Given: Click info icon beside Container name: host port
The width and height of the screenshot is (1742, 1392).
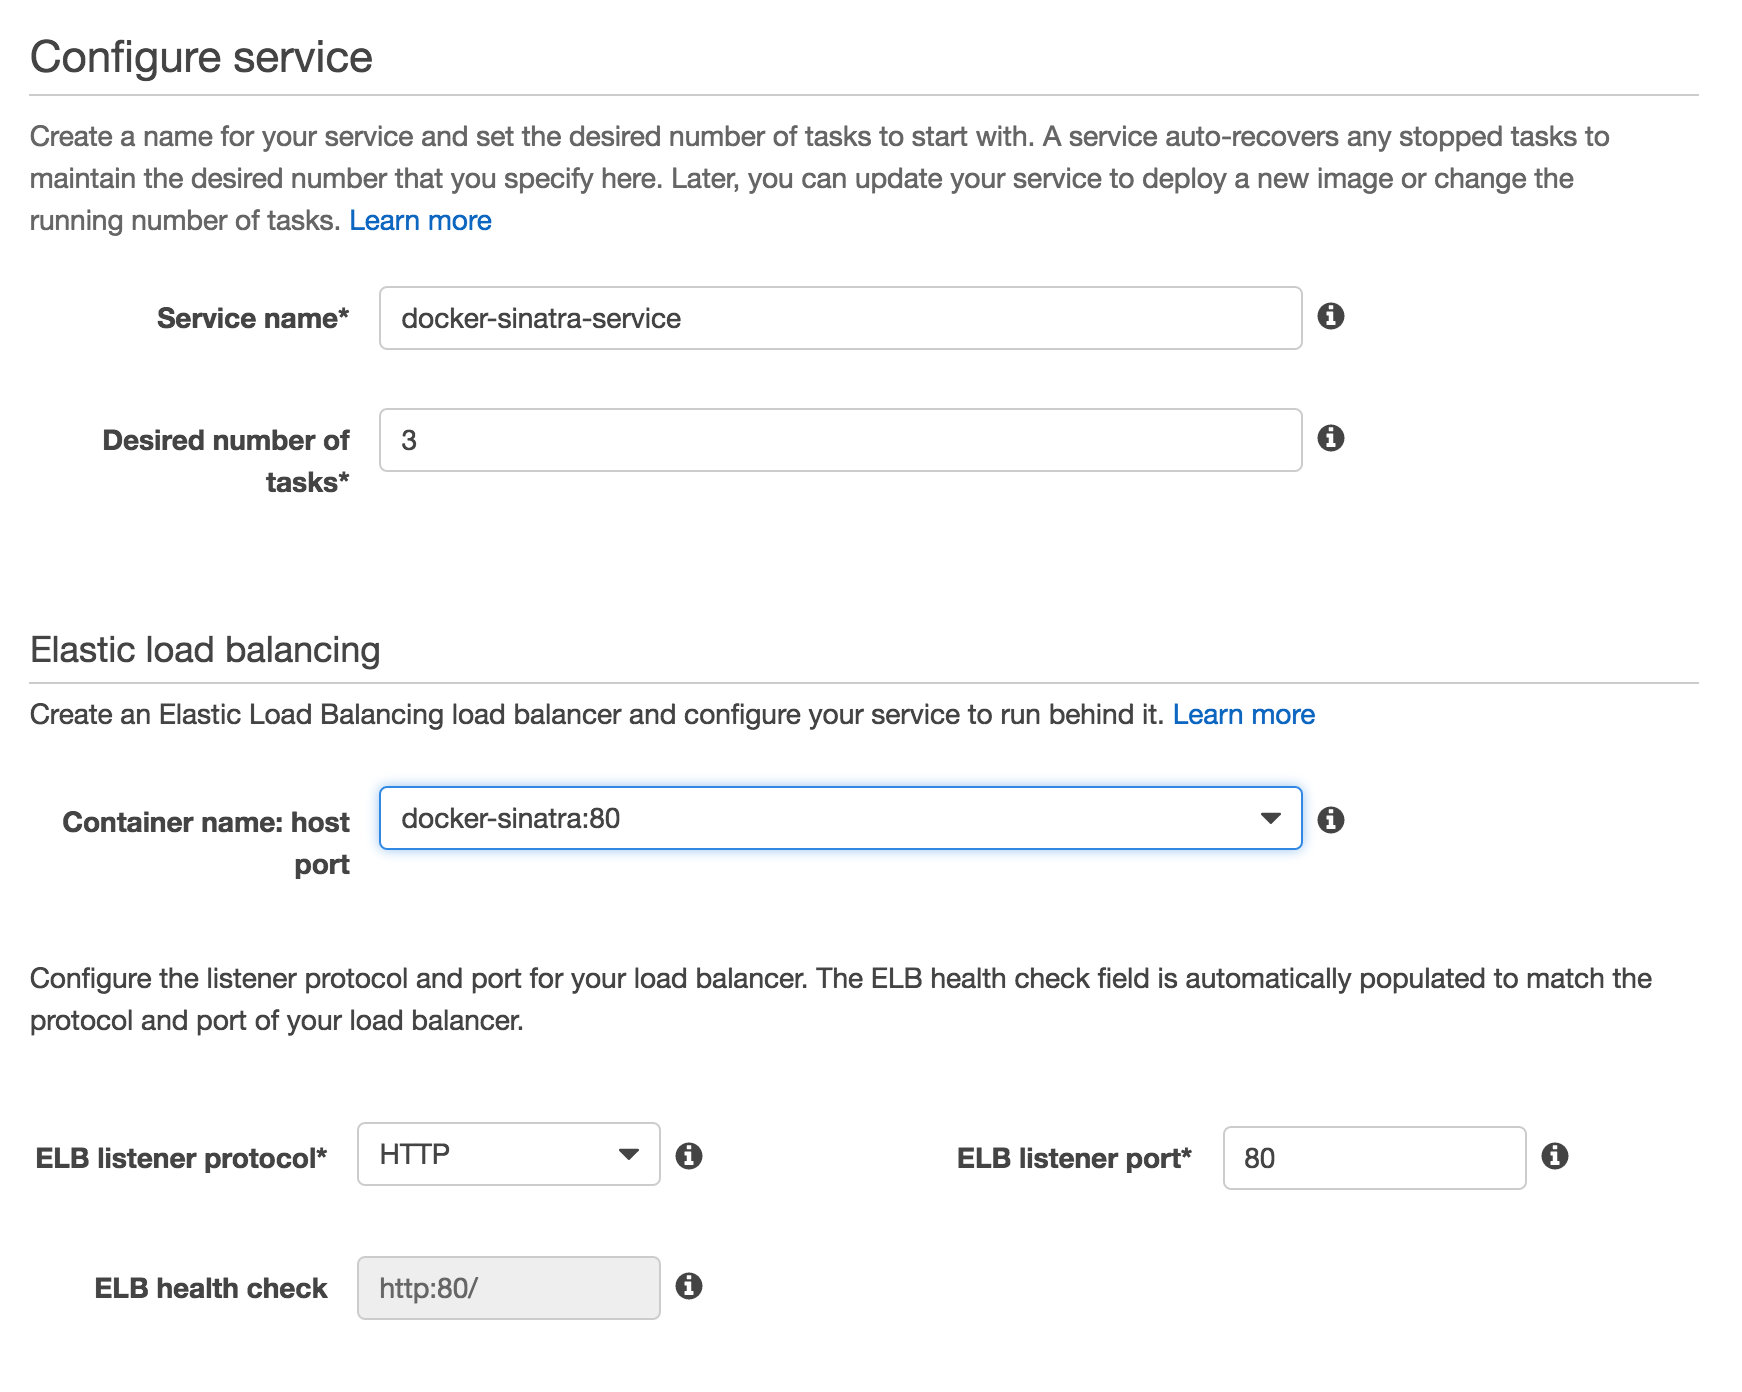Looking at the screenshot, I should pos(1331,819).
